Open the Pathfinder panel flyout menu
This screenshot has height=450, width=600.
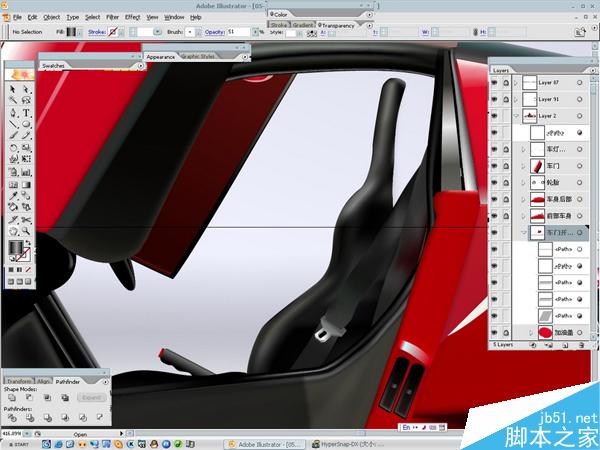(105, 382)
